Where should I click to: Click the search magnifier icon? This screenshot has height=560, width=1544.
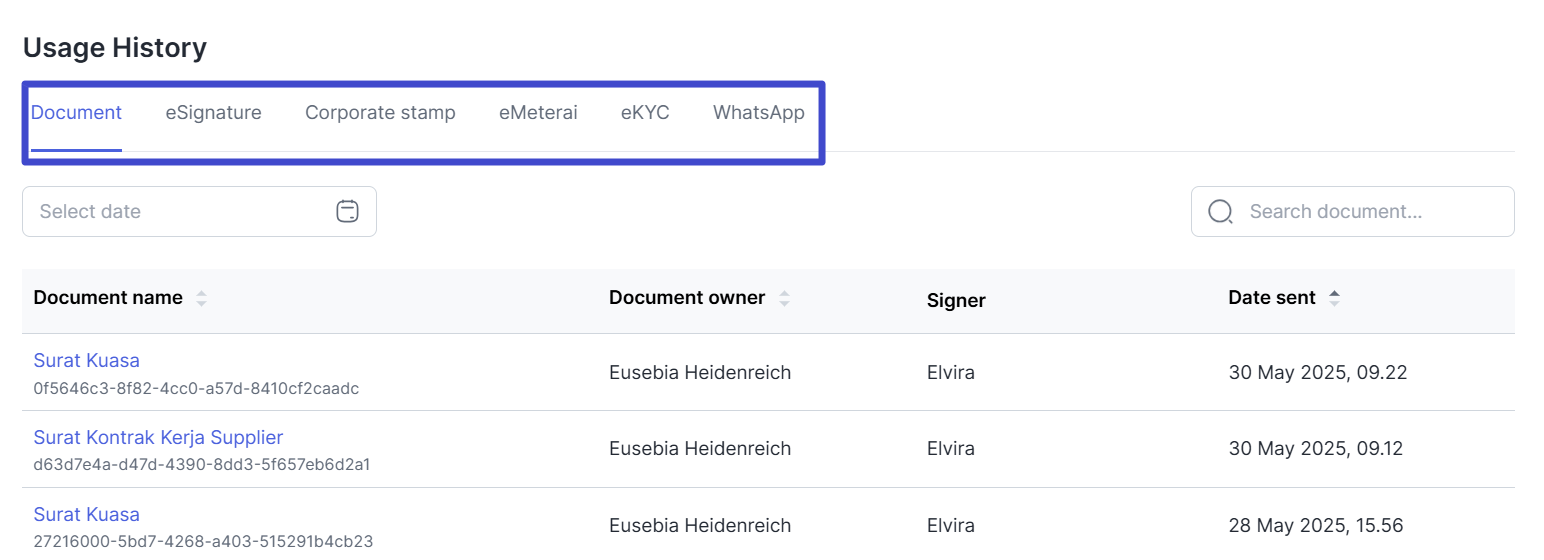(1220, 212)
